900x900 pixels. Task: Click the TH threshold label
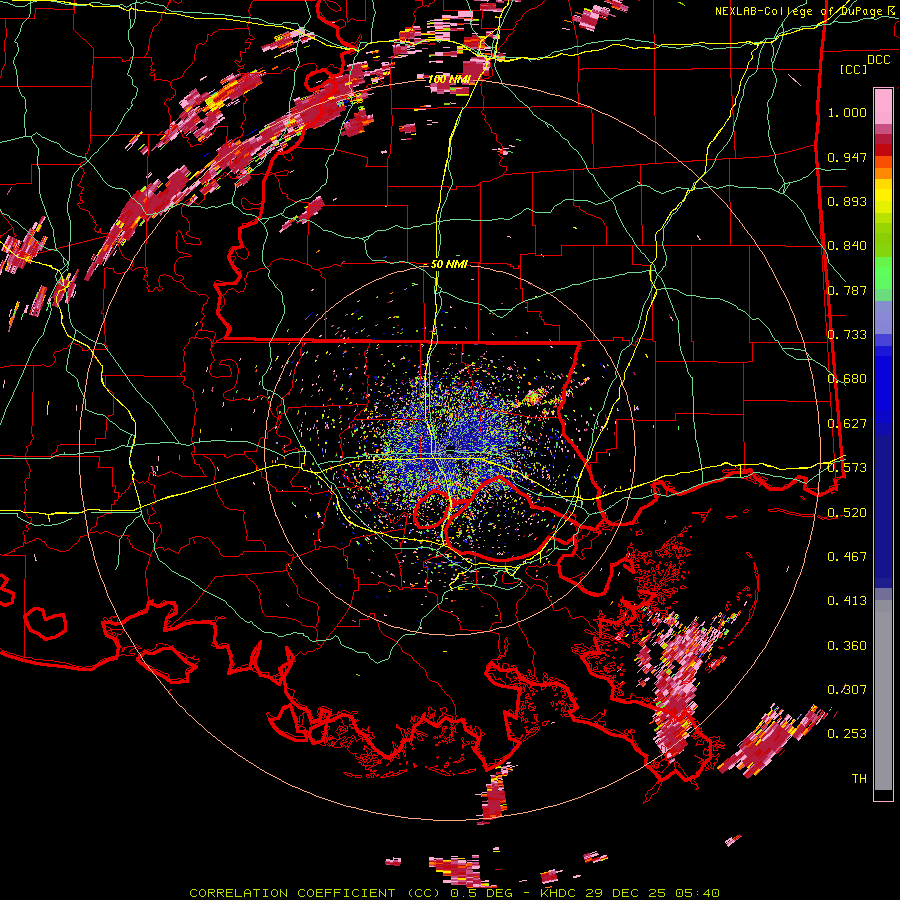click(x=859, y=778)
